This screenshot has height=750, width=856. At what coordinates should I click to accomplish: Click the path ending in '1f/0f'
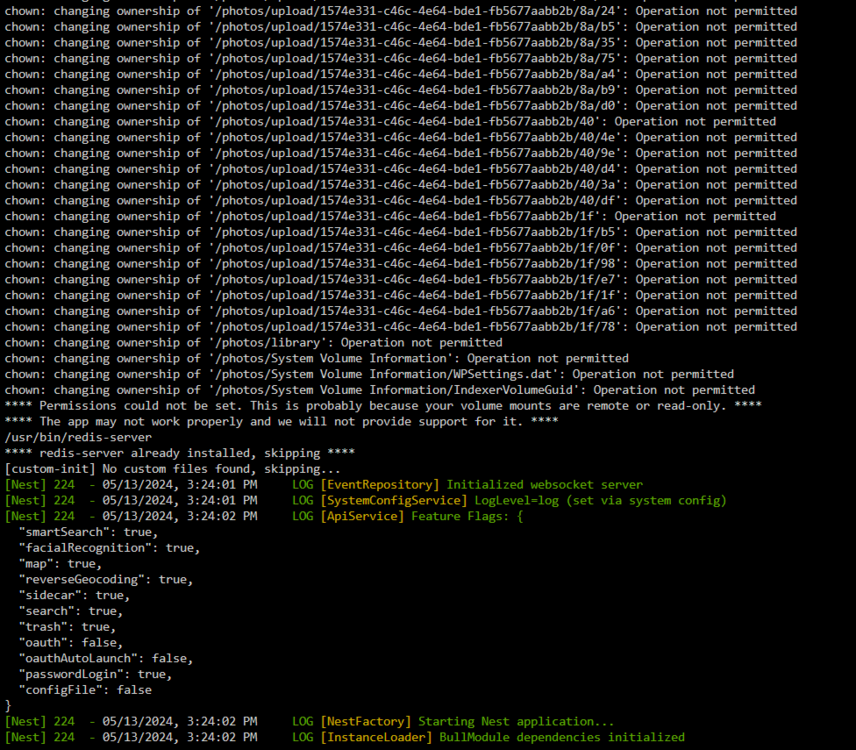pyautogui.click(x=417, y=248)
